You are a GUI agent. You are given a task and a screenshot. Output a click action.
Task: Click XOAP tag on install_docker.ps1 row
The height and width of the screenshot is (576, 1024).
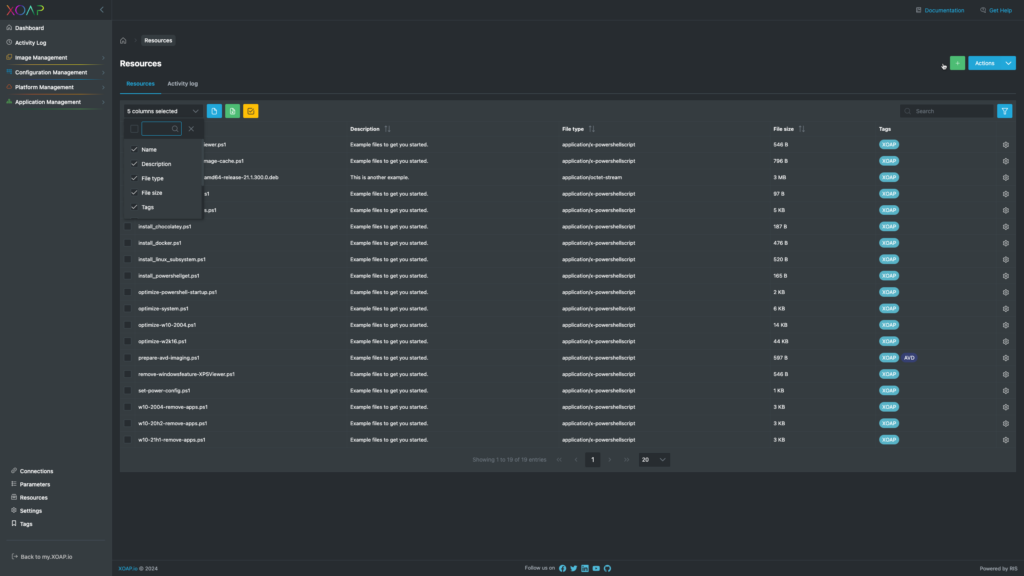coord(889,243)
